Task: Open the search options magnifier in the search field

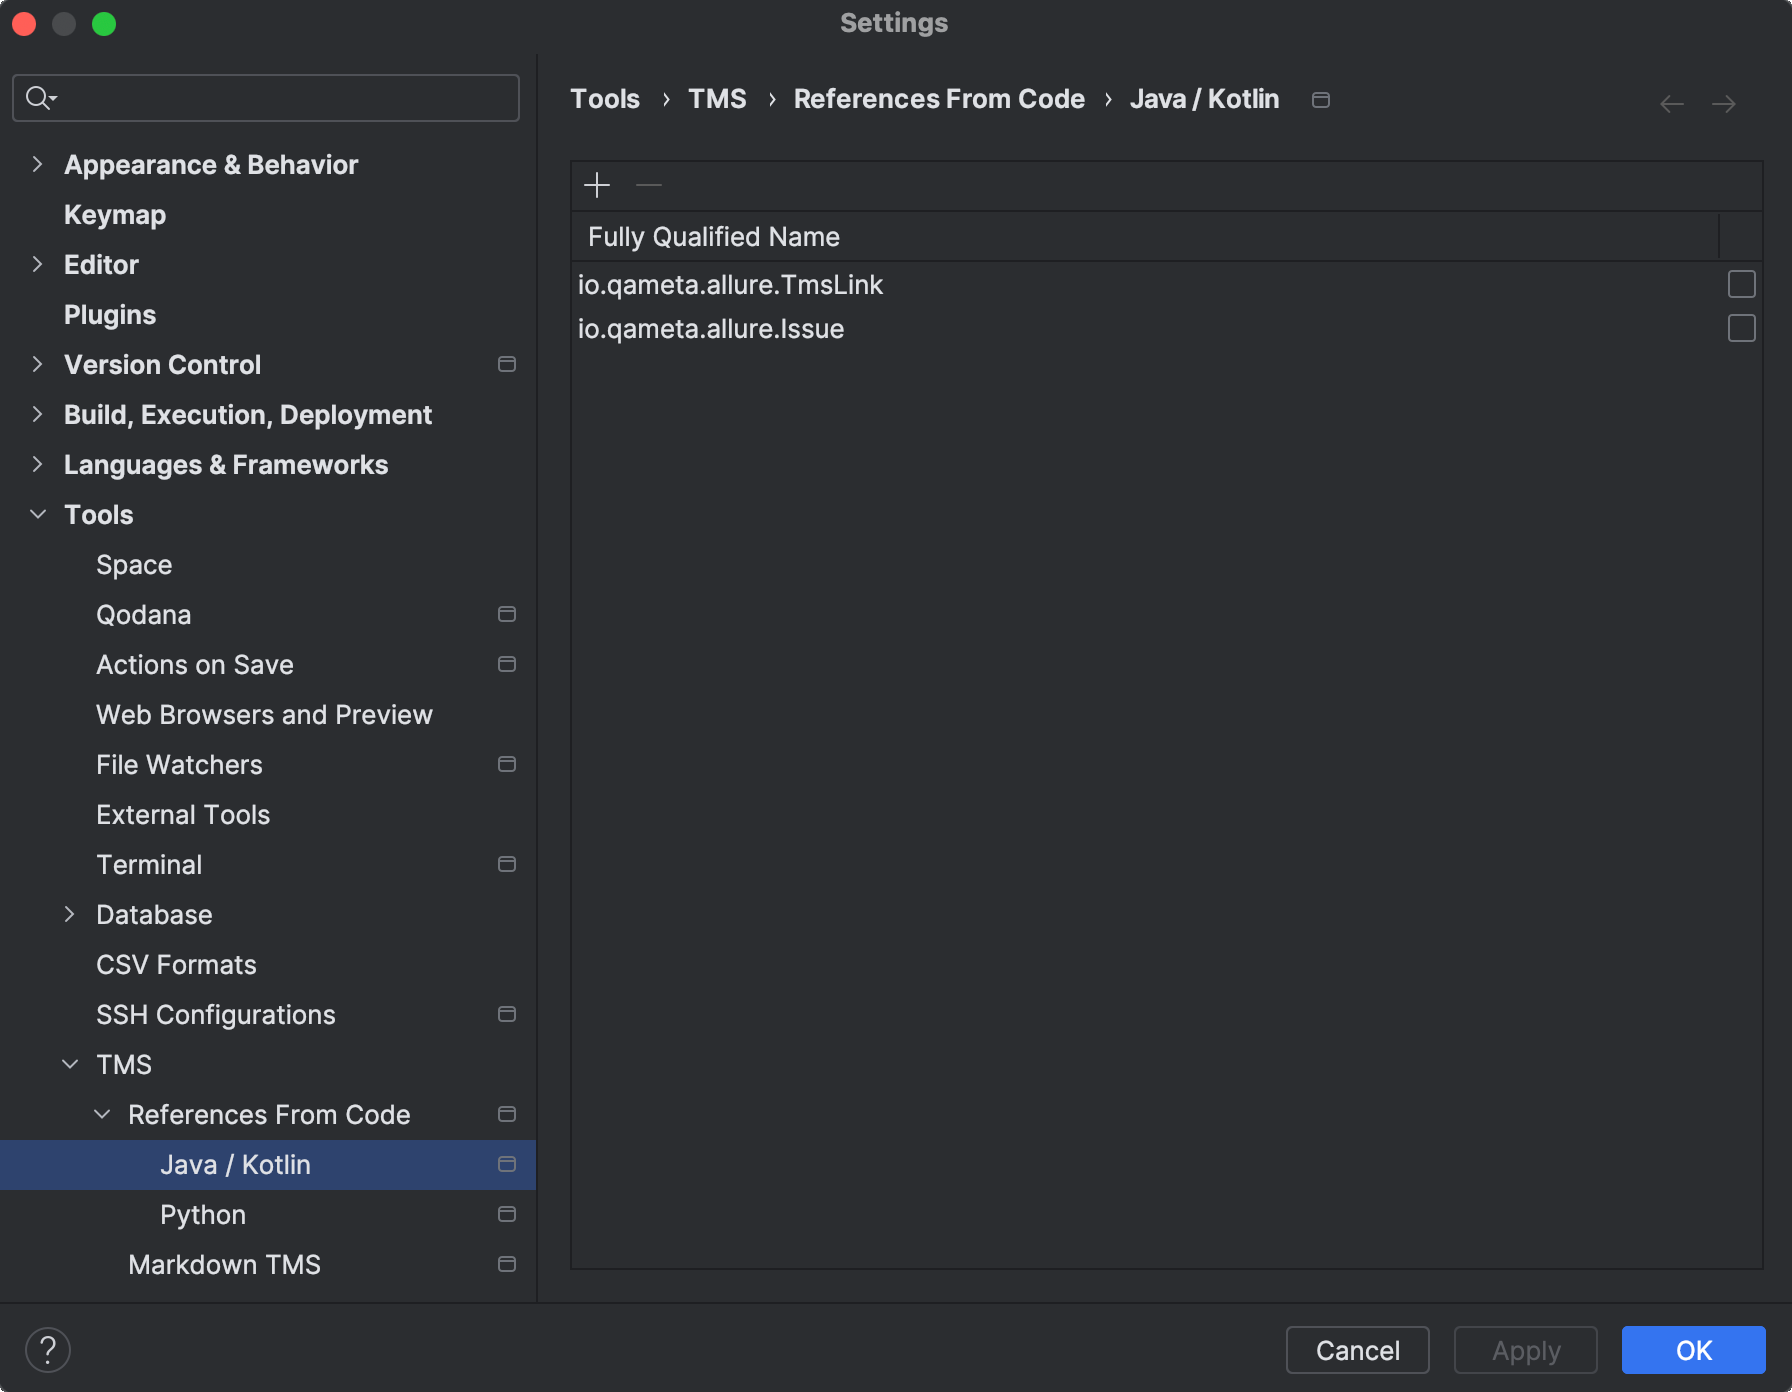Action: pos(40,98)
